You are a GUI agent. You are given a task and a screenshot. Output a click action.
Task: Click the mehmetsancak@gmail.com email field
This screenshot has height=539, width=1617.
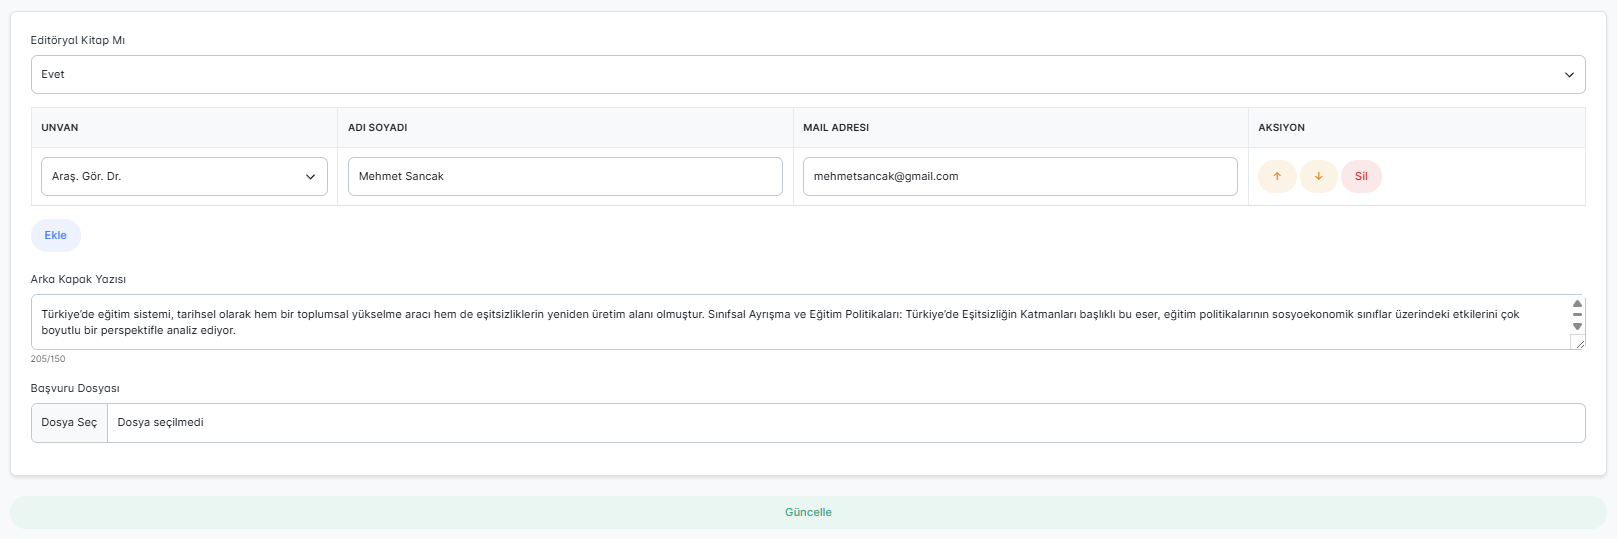(x=1020, y=177)
